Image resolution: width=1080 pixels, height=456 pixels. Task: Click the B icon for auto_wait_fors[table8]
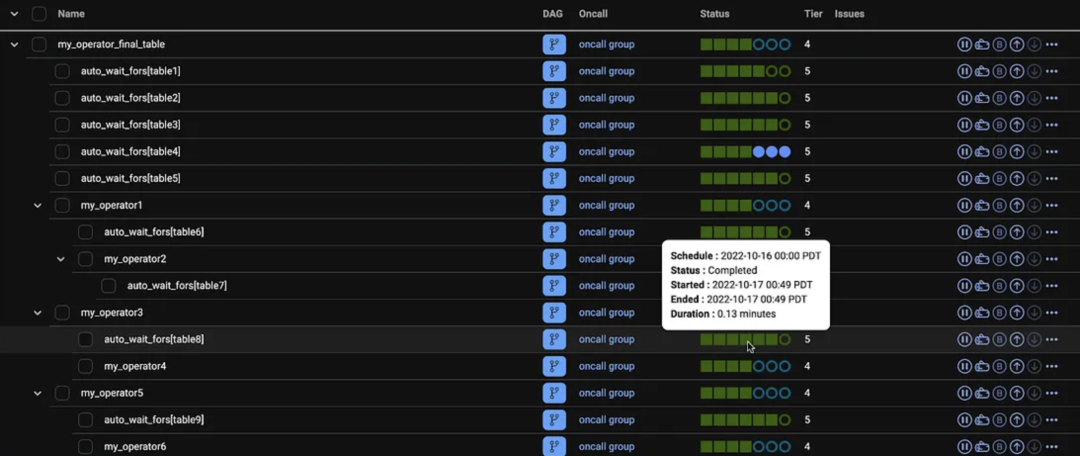(x=999, y=340)
